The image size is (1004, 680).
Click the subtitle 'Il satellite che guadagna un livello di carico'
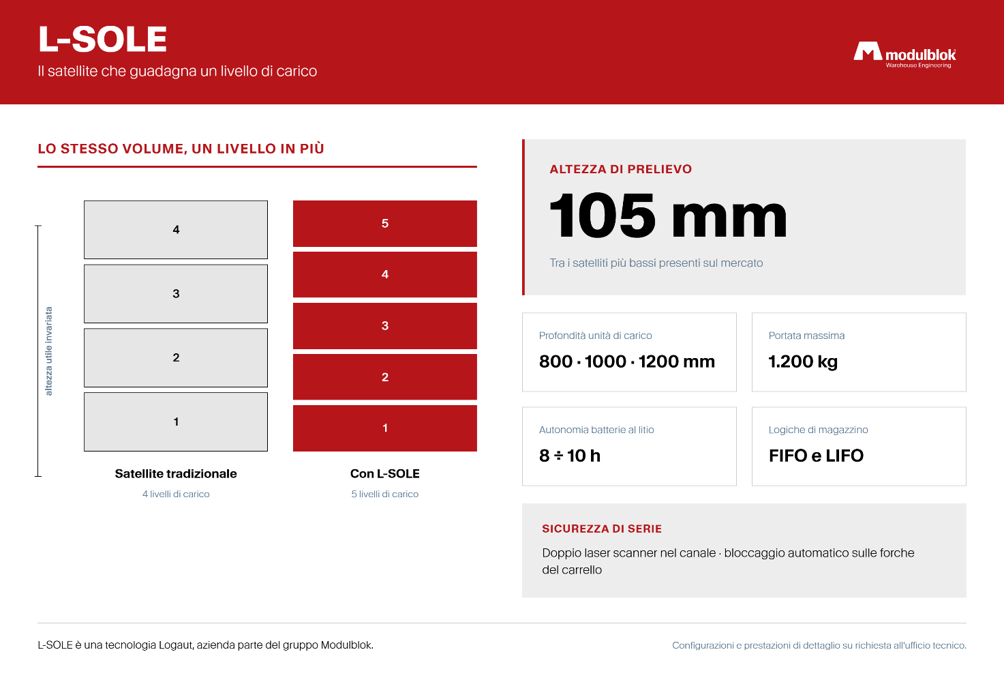tap(177, 71)
